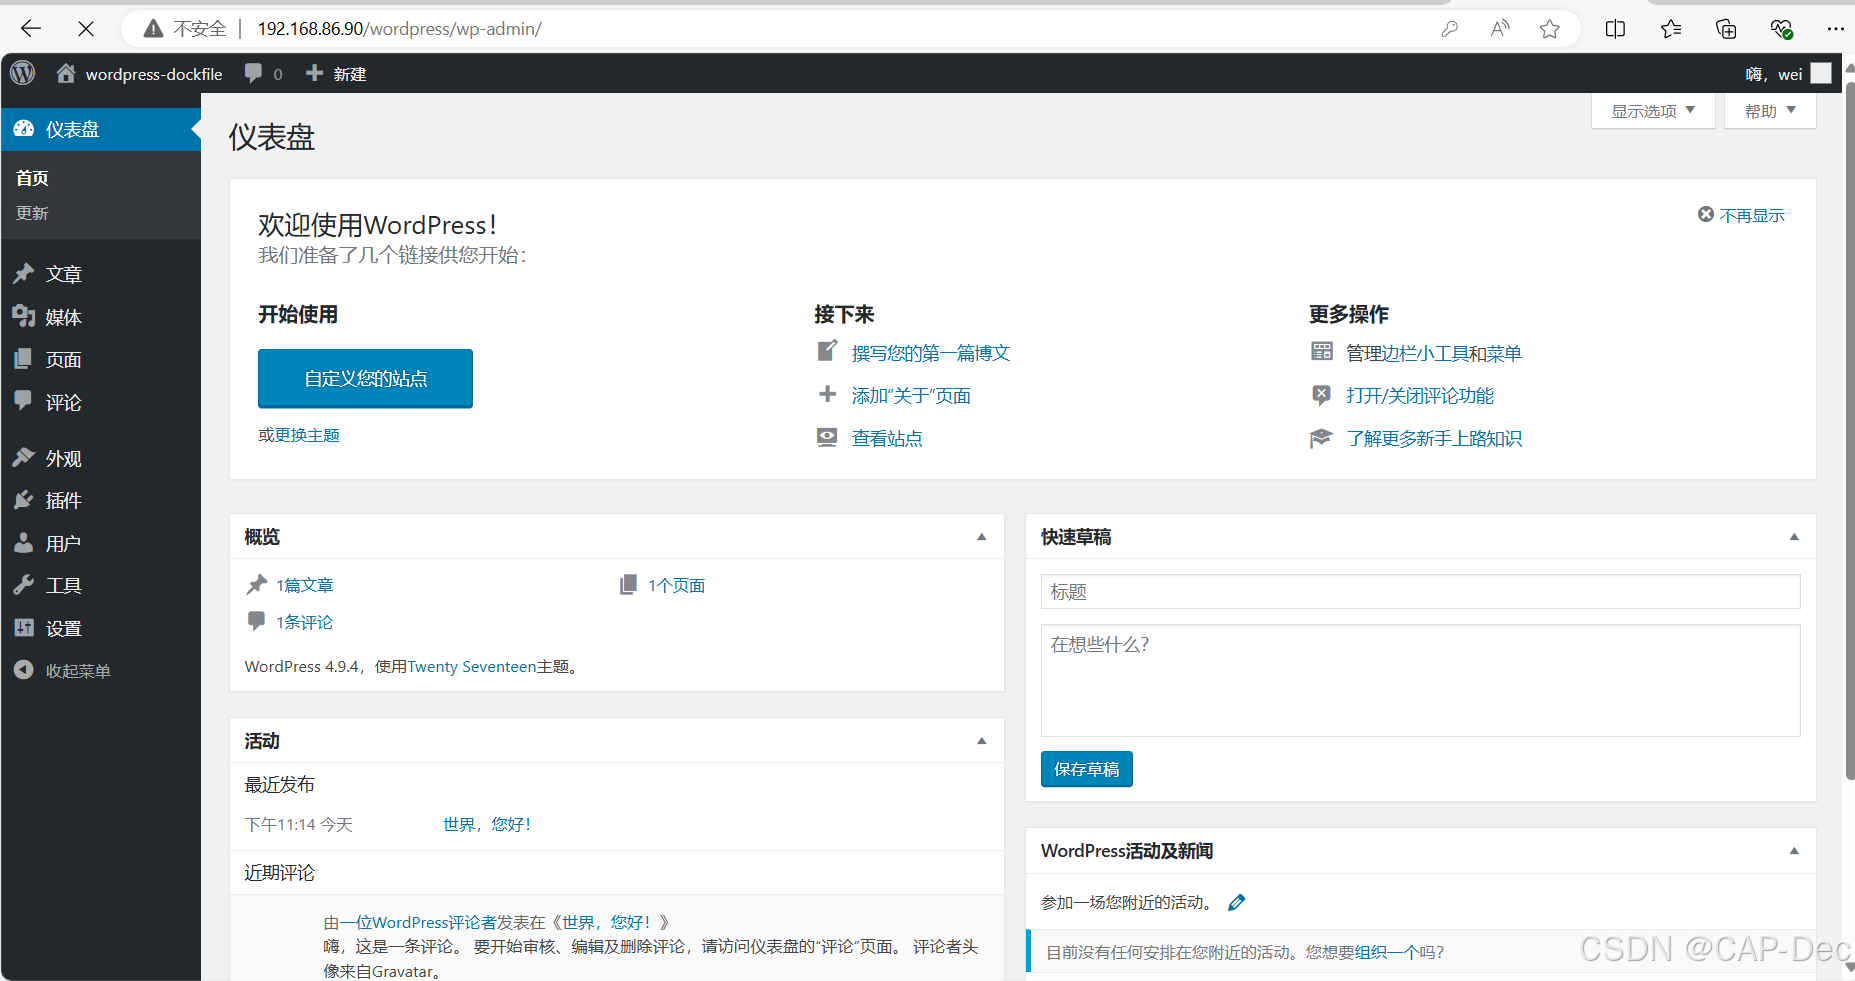Click the 标题 input field
Image resolution: width=1855 pixels, height=981 pixels.
pyautogui.click(x=1420, y=591)
